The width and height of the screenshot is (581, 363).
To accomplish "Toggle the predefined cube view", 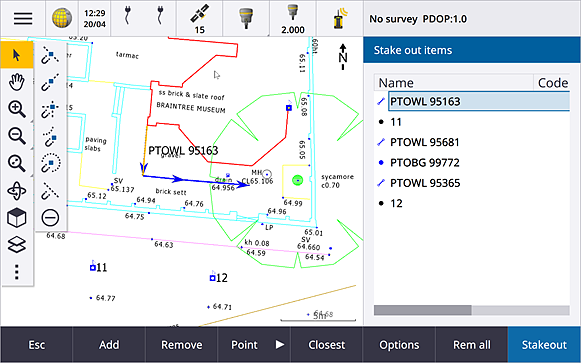I will coord(17,217).
